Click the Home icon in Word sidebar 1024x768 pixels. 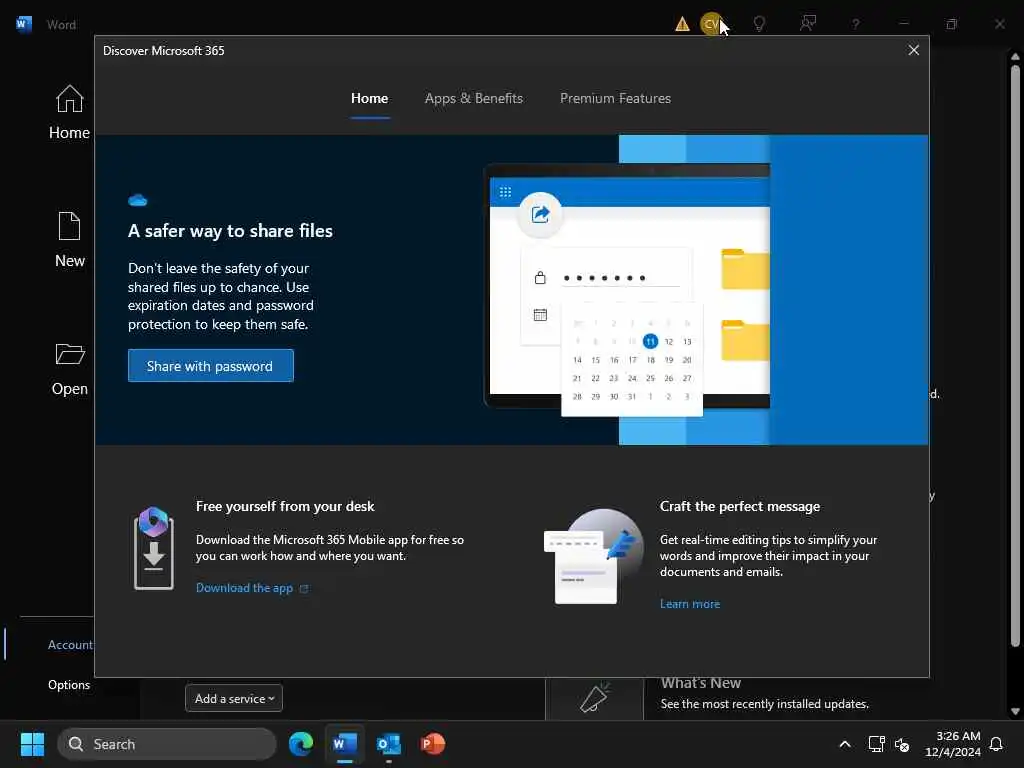click(x=69, y=100)
